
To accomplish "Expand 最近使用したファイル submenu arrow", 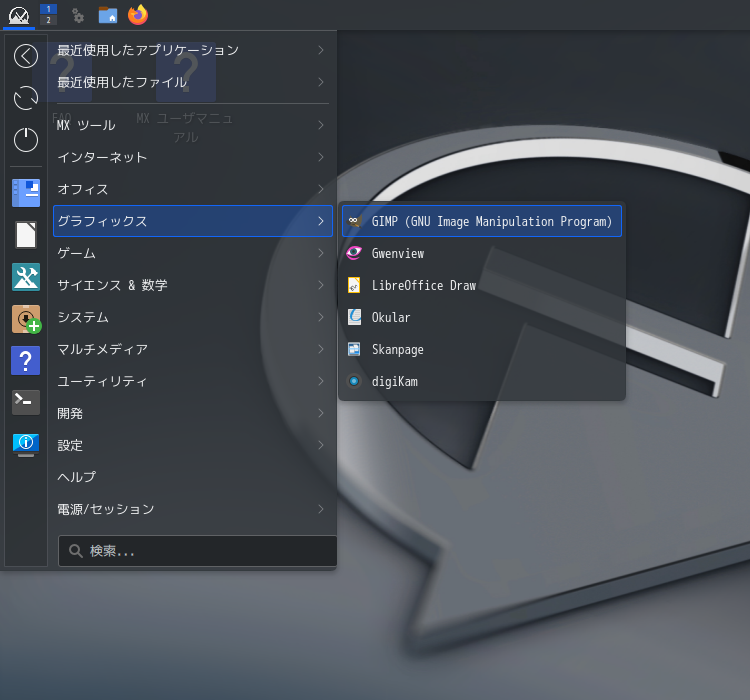I will click(x=321, y=82).
